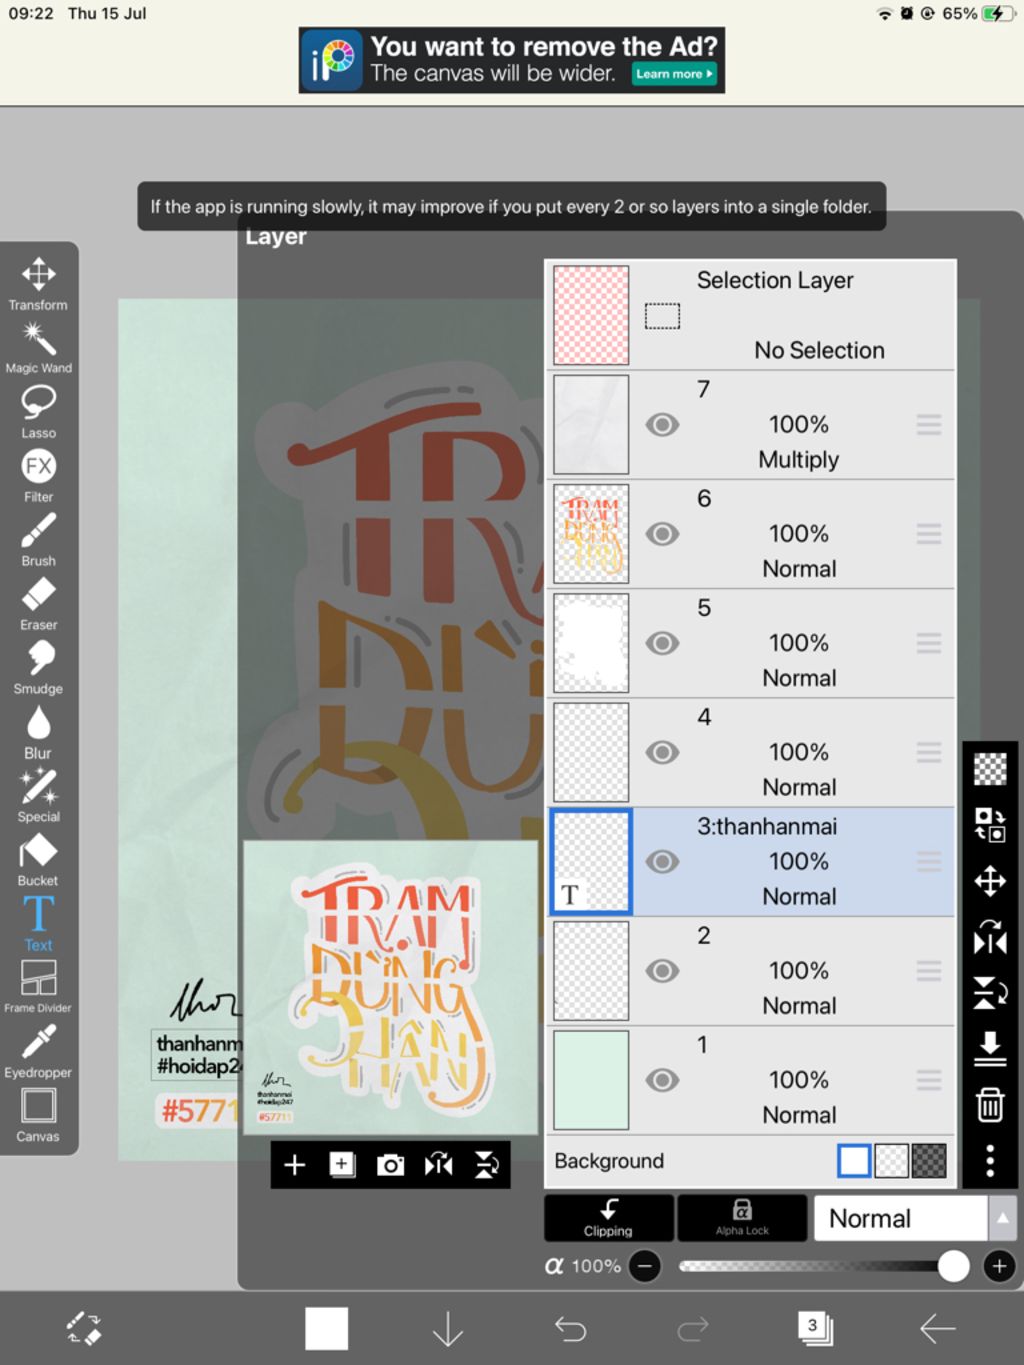The image size is (1024, 1365).
Task: Click Learn more in the ad banner
Action: point(675,74)
